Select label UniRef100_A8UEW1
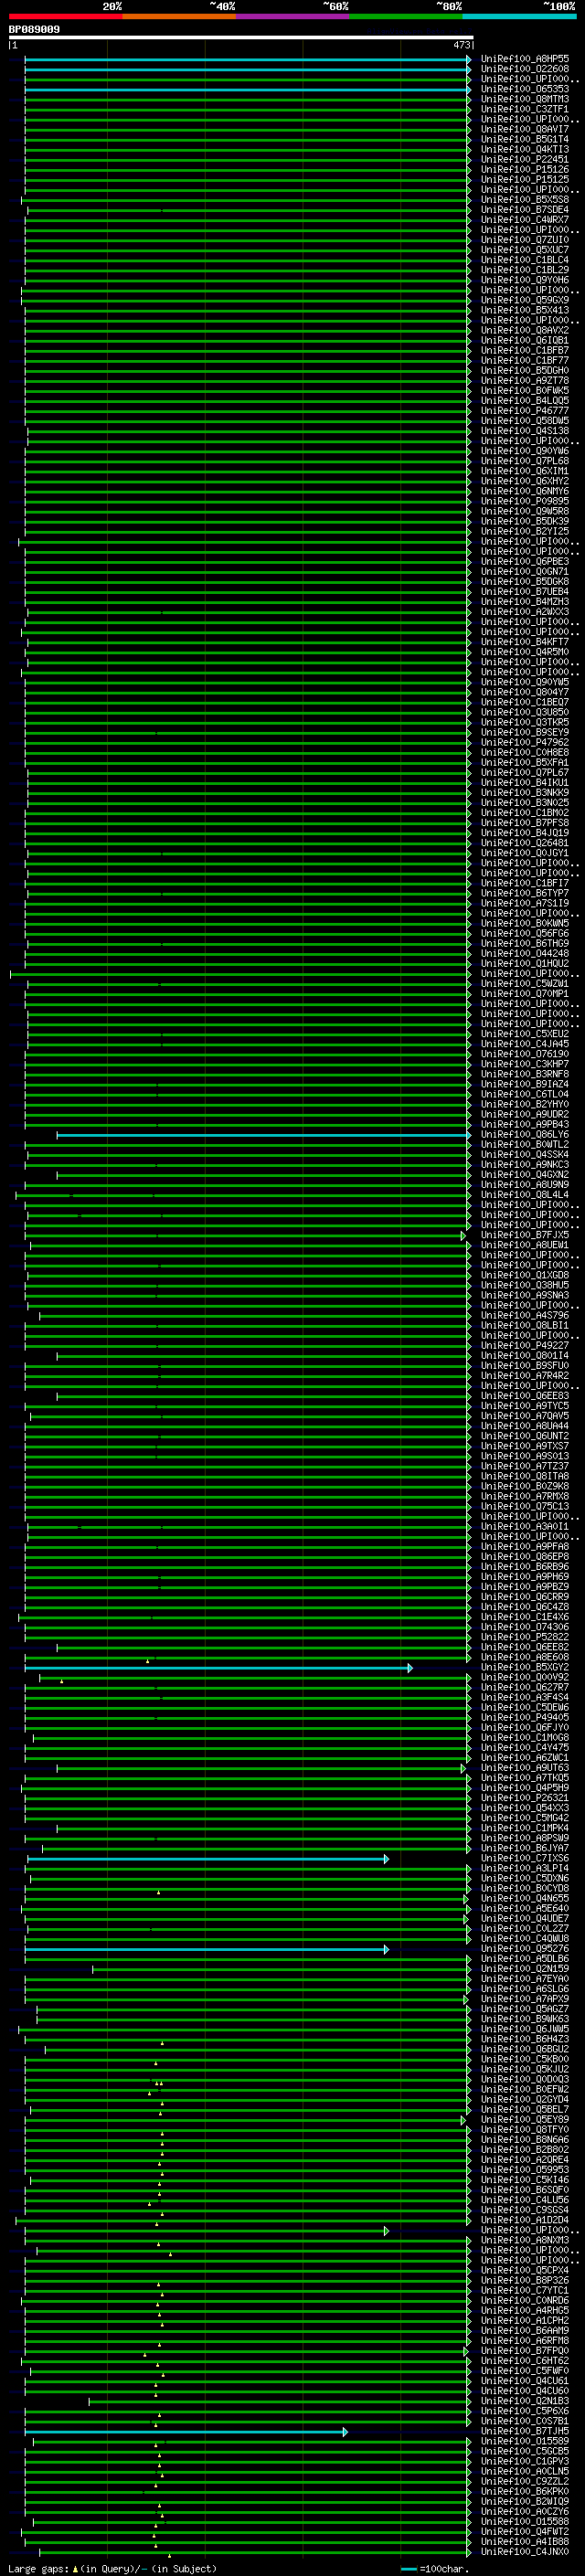This screenshot has width=585, height=2576. point(525,1245)
